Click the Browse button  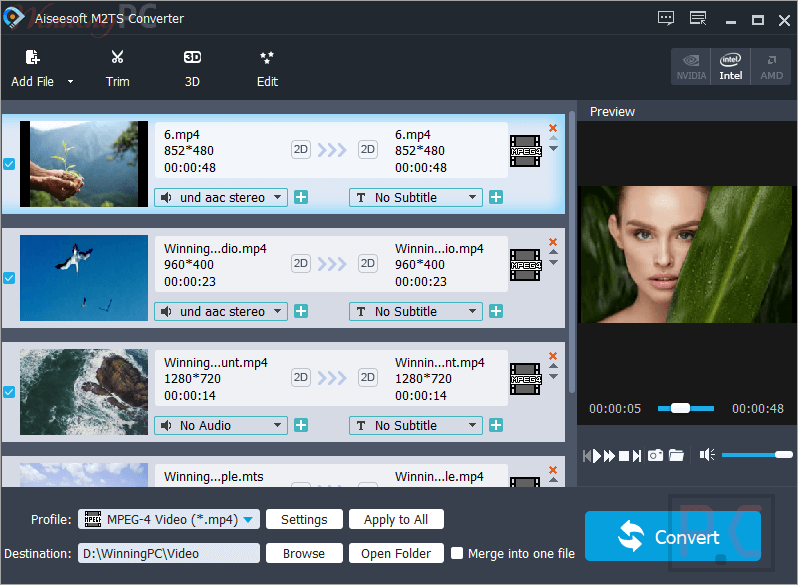[304, 553]
